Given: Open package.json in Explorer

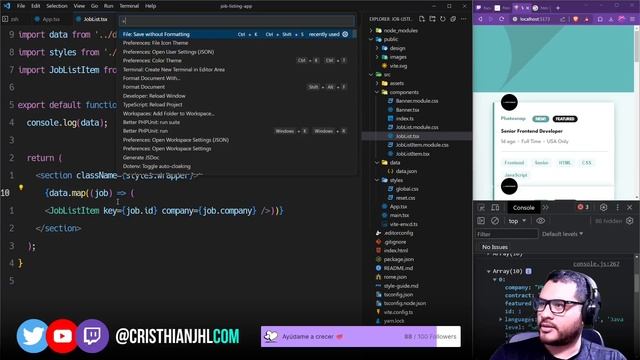Looking at the screenshot, I should point(399,259).
